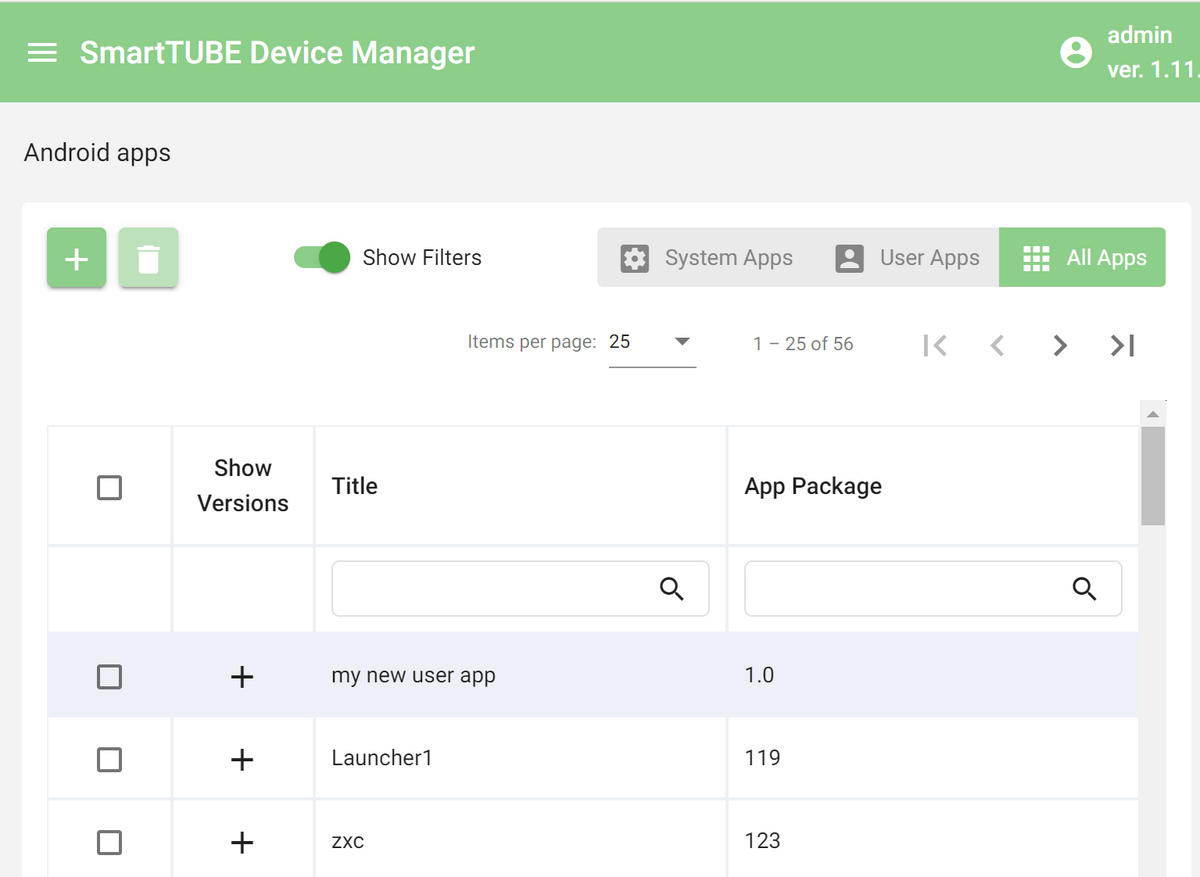Click the scrollbar up arrow
1200x877 pixels.
pyautogui.click(x=1153, y=413)
